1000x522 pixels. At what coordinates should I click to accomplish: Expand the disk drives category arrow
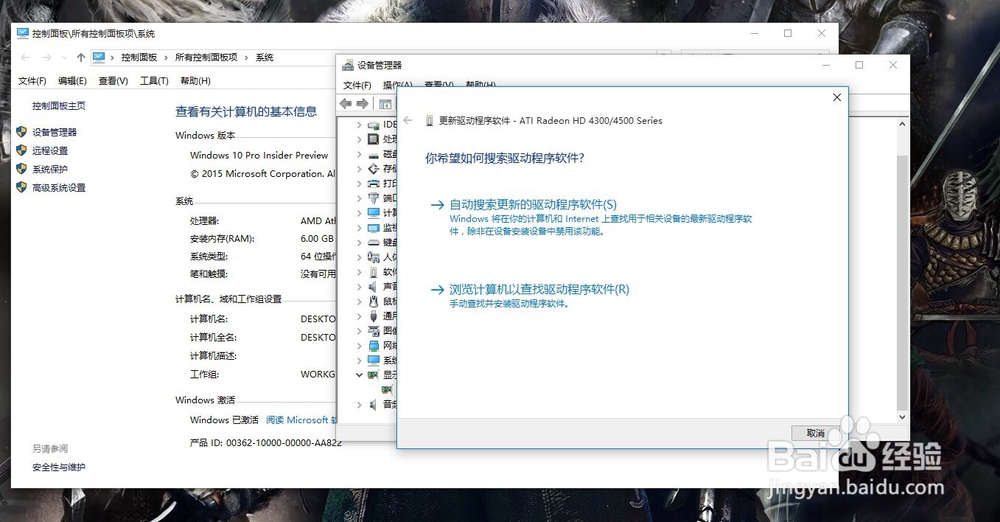click(359, 154)
